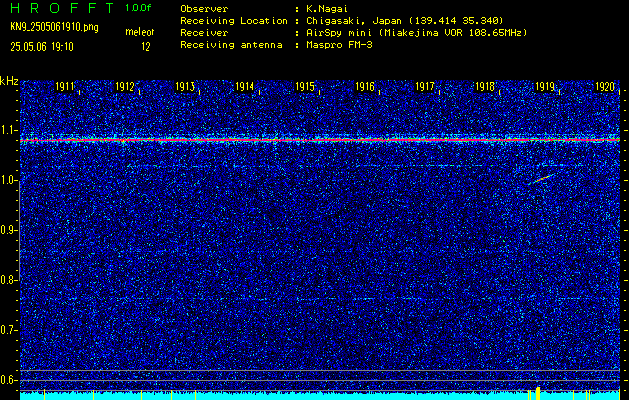Viewport: 629px width, 400px height.
Task: Click the Receiving antenna field label
Action: point(231,45)
